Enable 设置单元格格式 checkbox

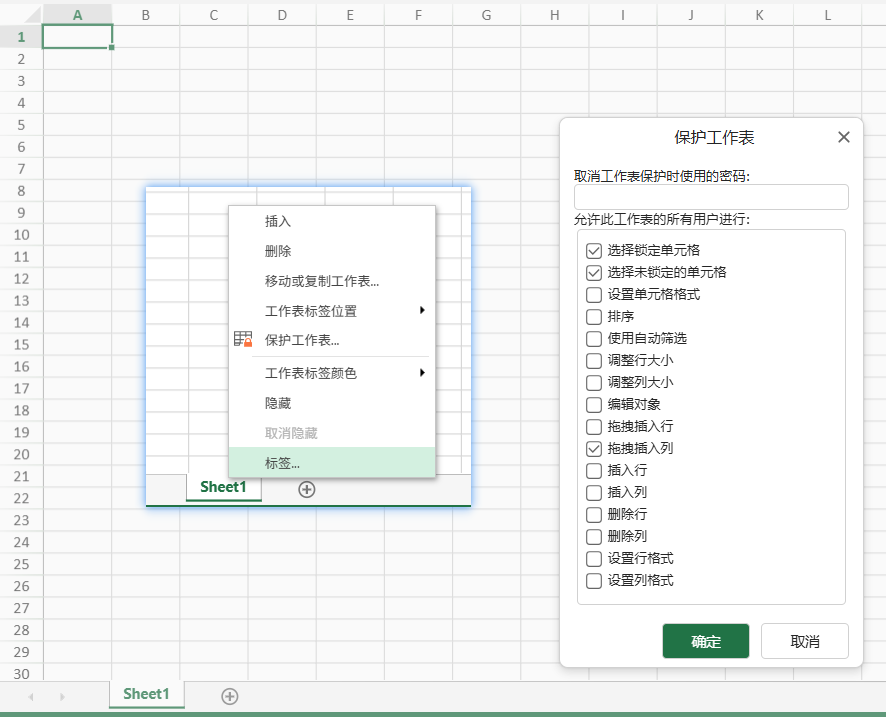tap(594, 294)
